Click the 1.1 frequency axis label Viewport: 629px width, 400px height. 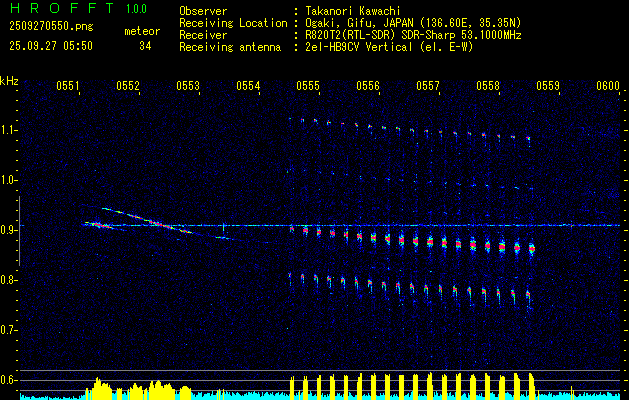[x=9, y=130]
